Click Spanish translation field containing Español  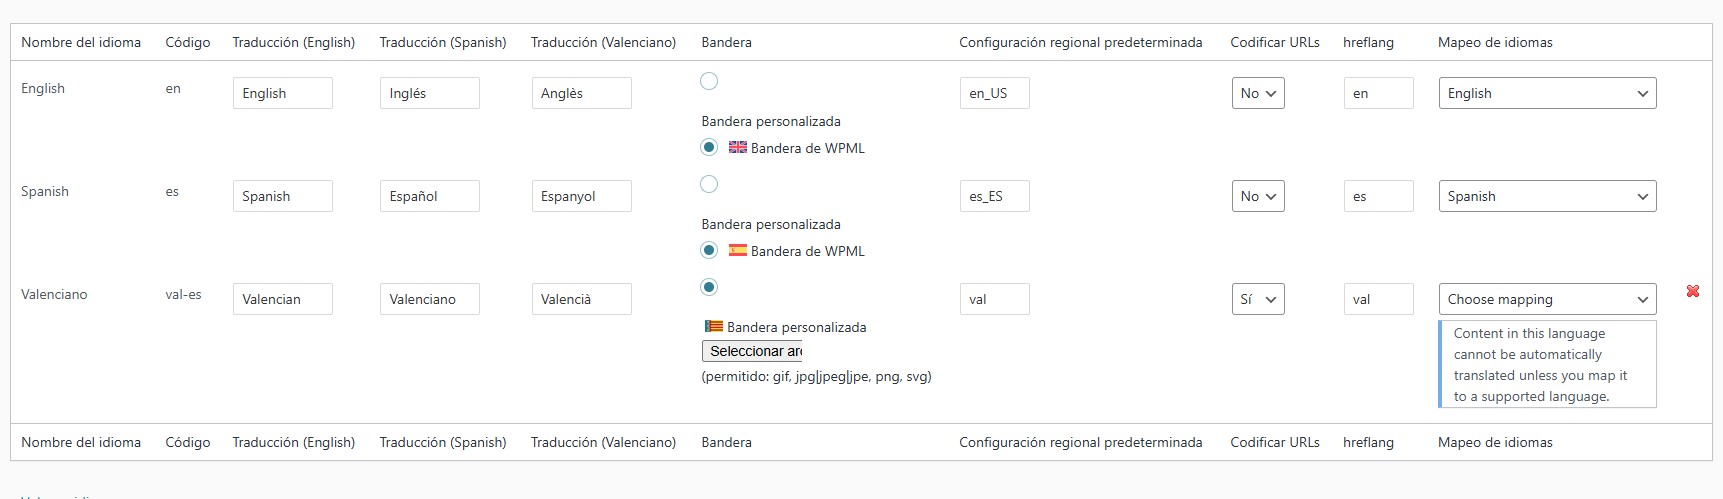[x=429, y=196]
